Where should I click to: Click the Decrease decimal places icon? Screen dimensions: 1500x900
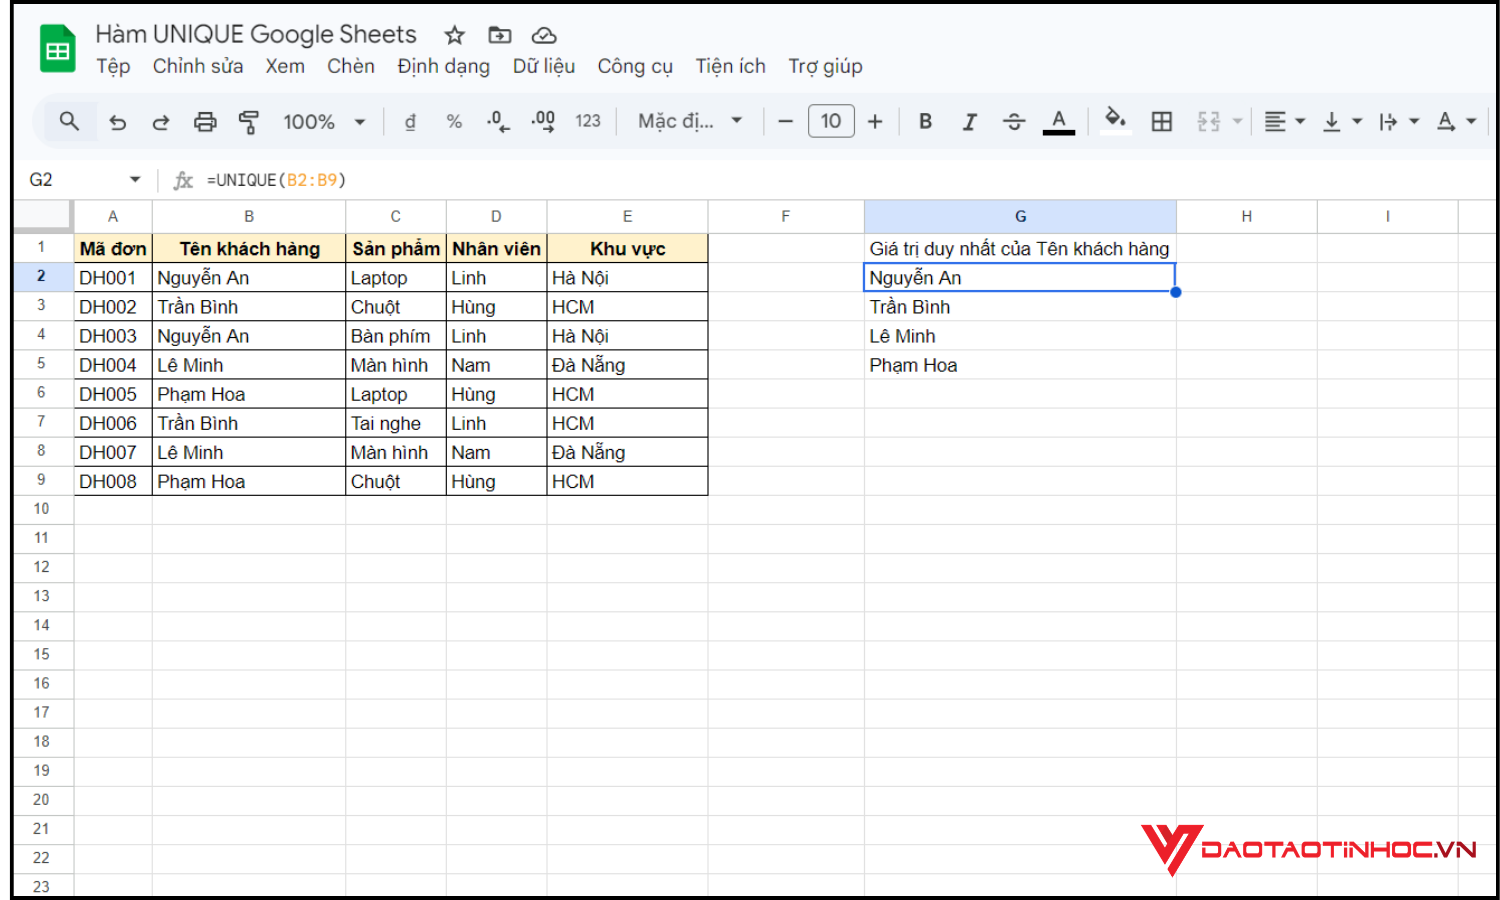497,121
